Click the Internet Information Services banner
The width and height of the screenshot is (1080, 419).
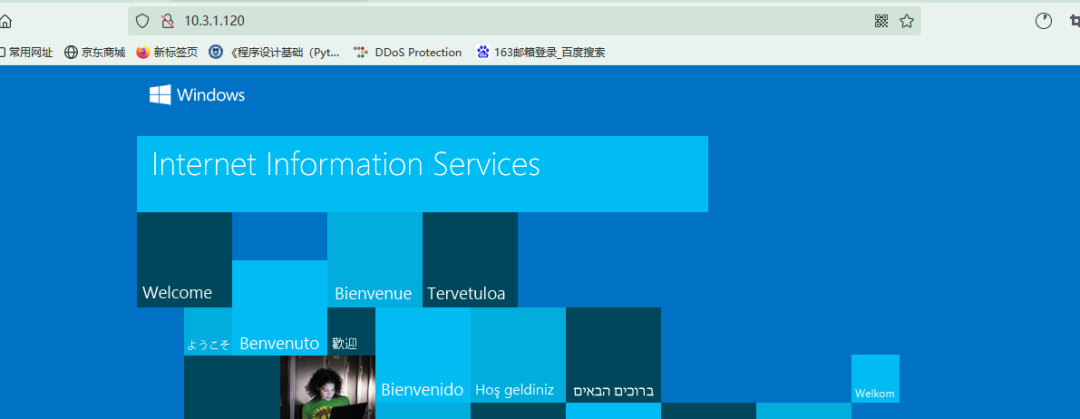422,174
